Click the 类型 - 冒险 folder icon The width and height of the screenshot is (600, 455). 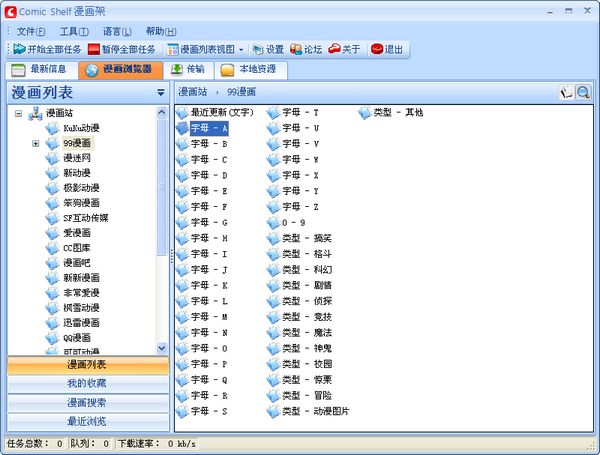point(274,396)
